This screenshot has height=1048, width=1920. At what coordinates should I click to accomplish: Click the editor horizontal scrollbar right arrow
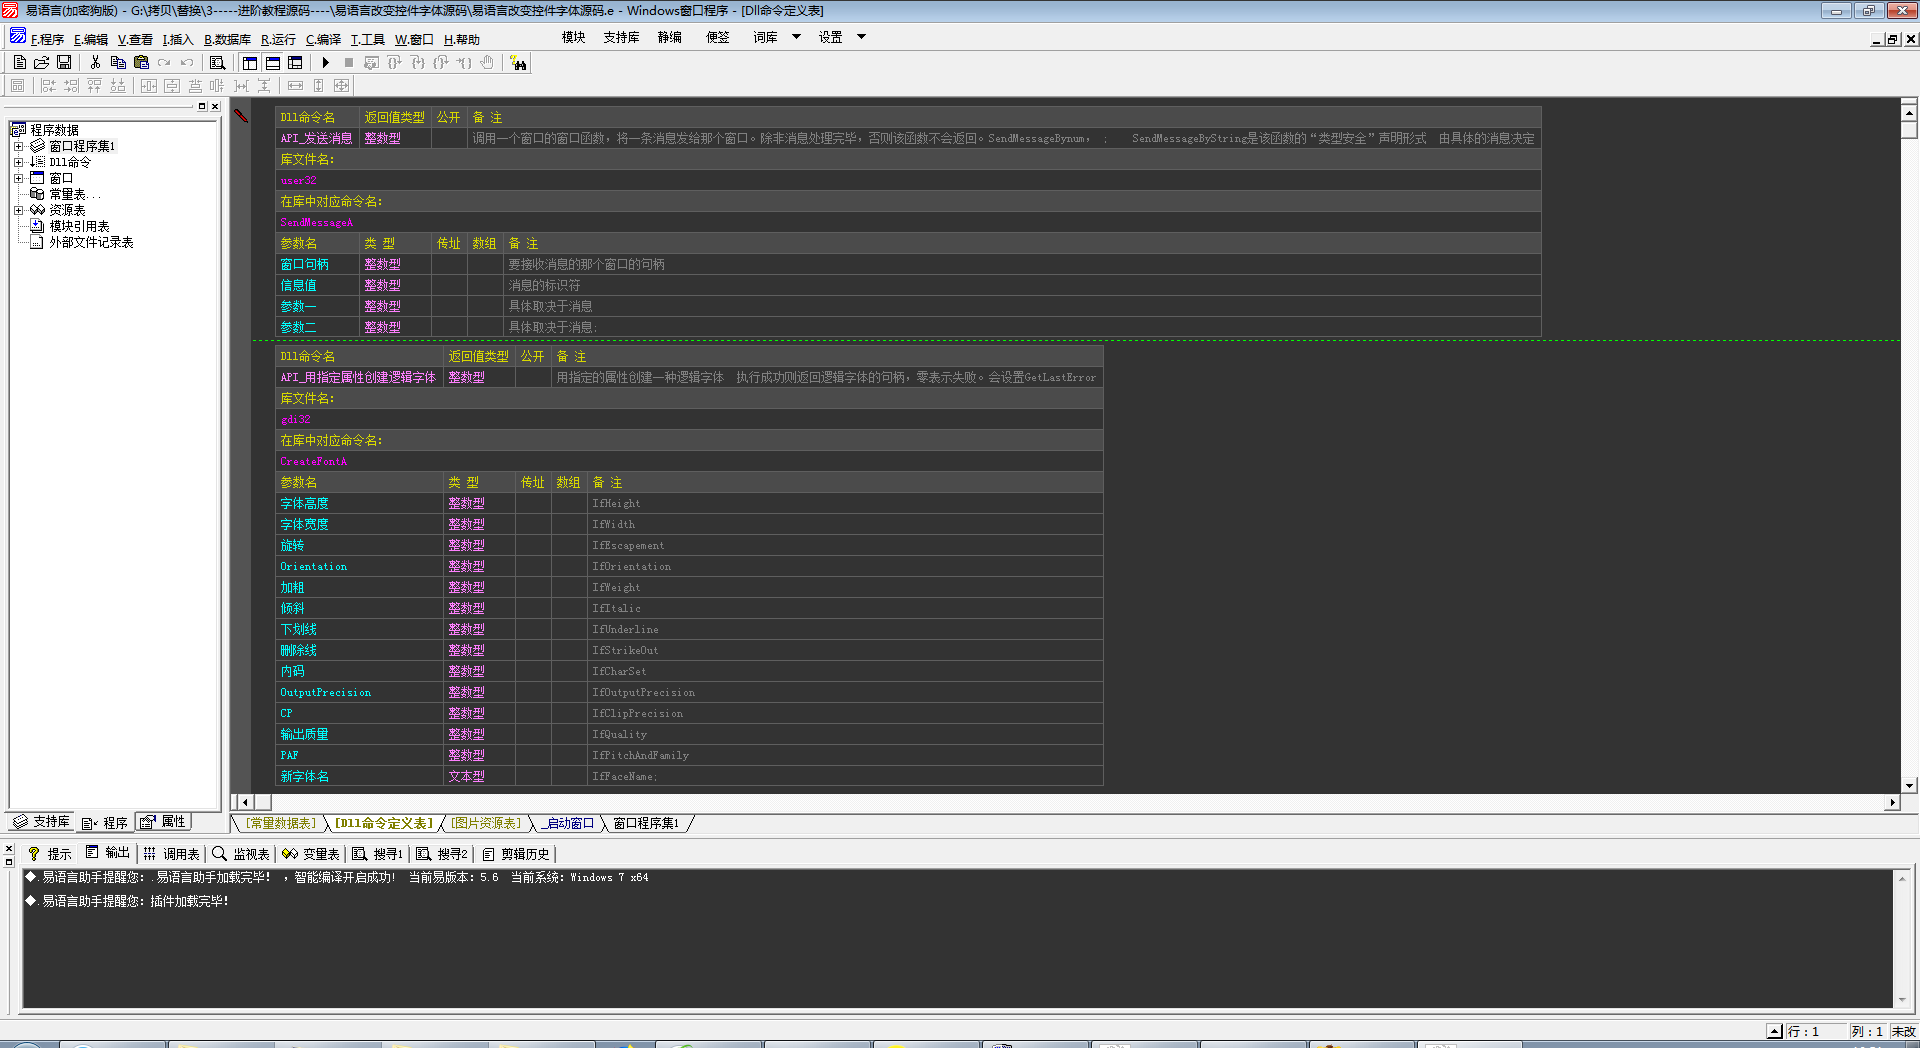[1891, 802]
